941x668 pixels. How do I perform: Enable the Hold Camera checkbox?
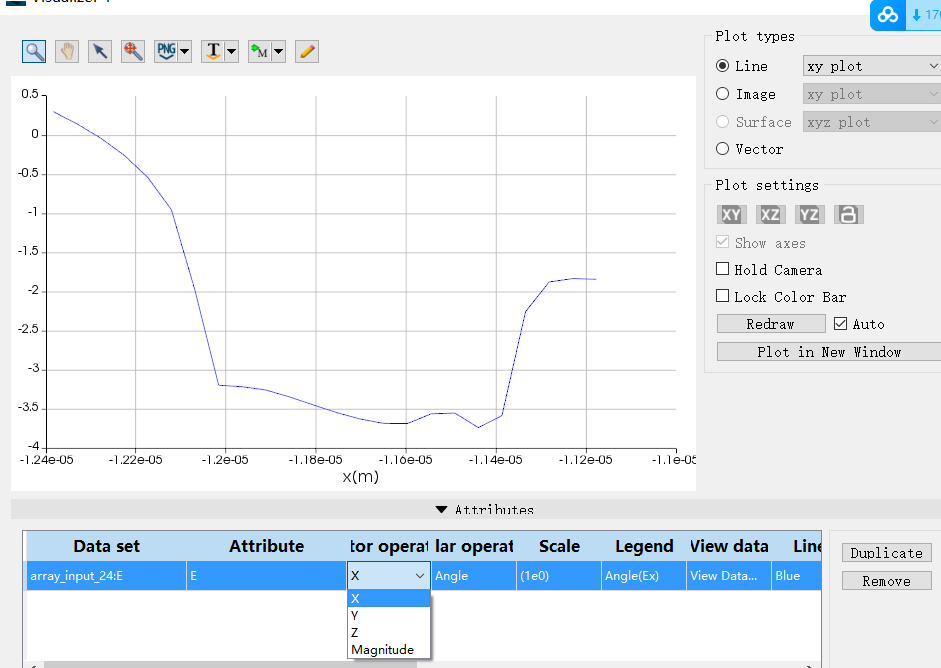coord(723,270)
